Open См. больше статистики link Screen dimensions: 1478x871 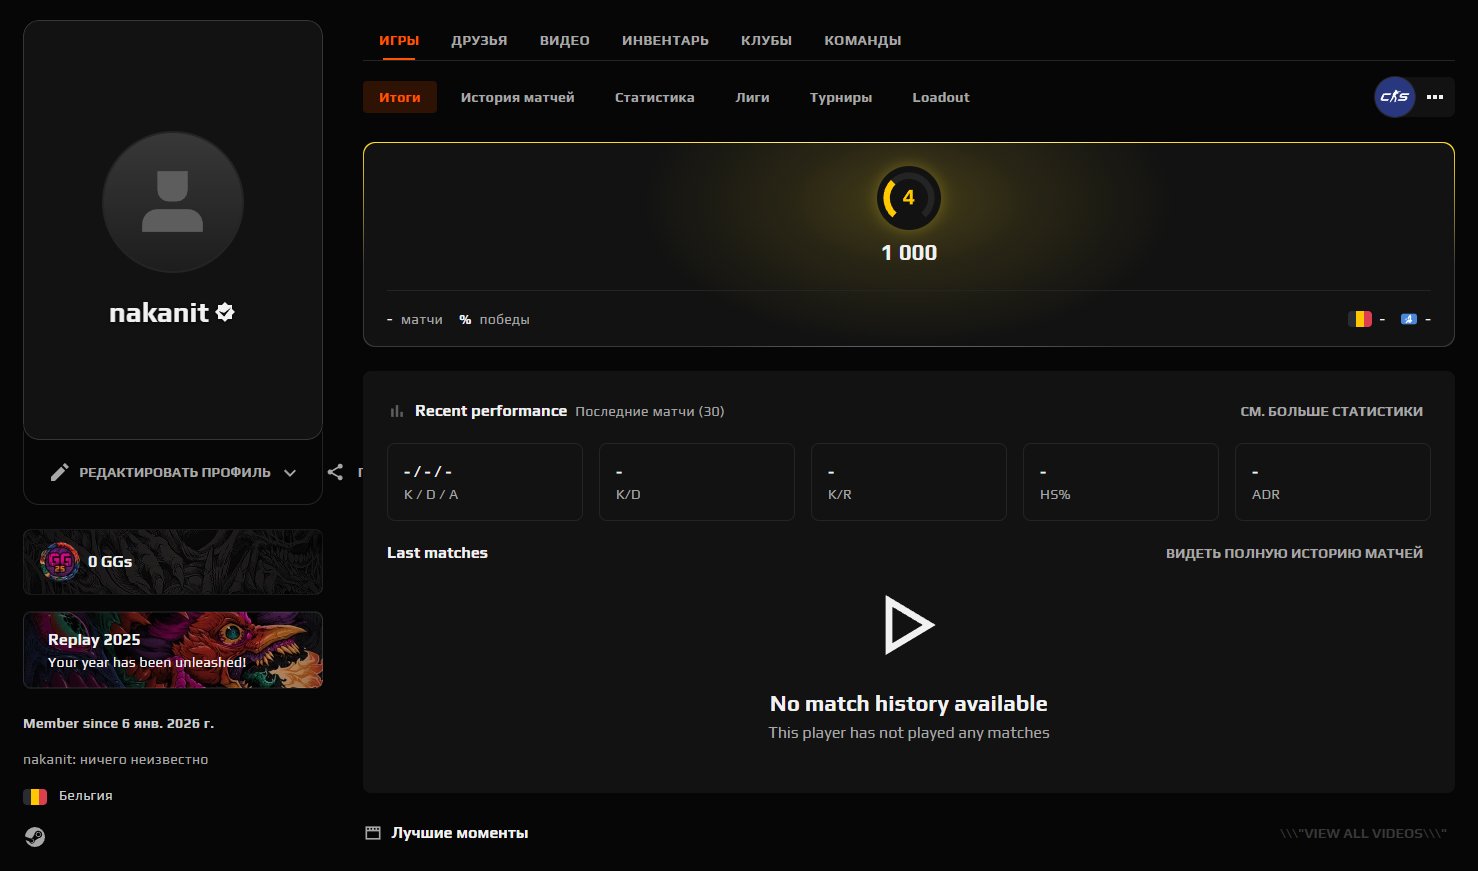(x=1331, y=411)
